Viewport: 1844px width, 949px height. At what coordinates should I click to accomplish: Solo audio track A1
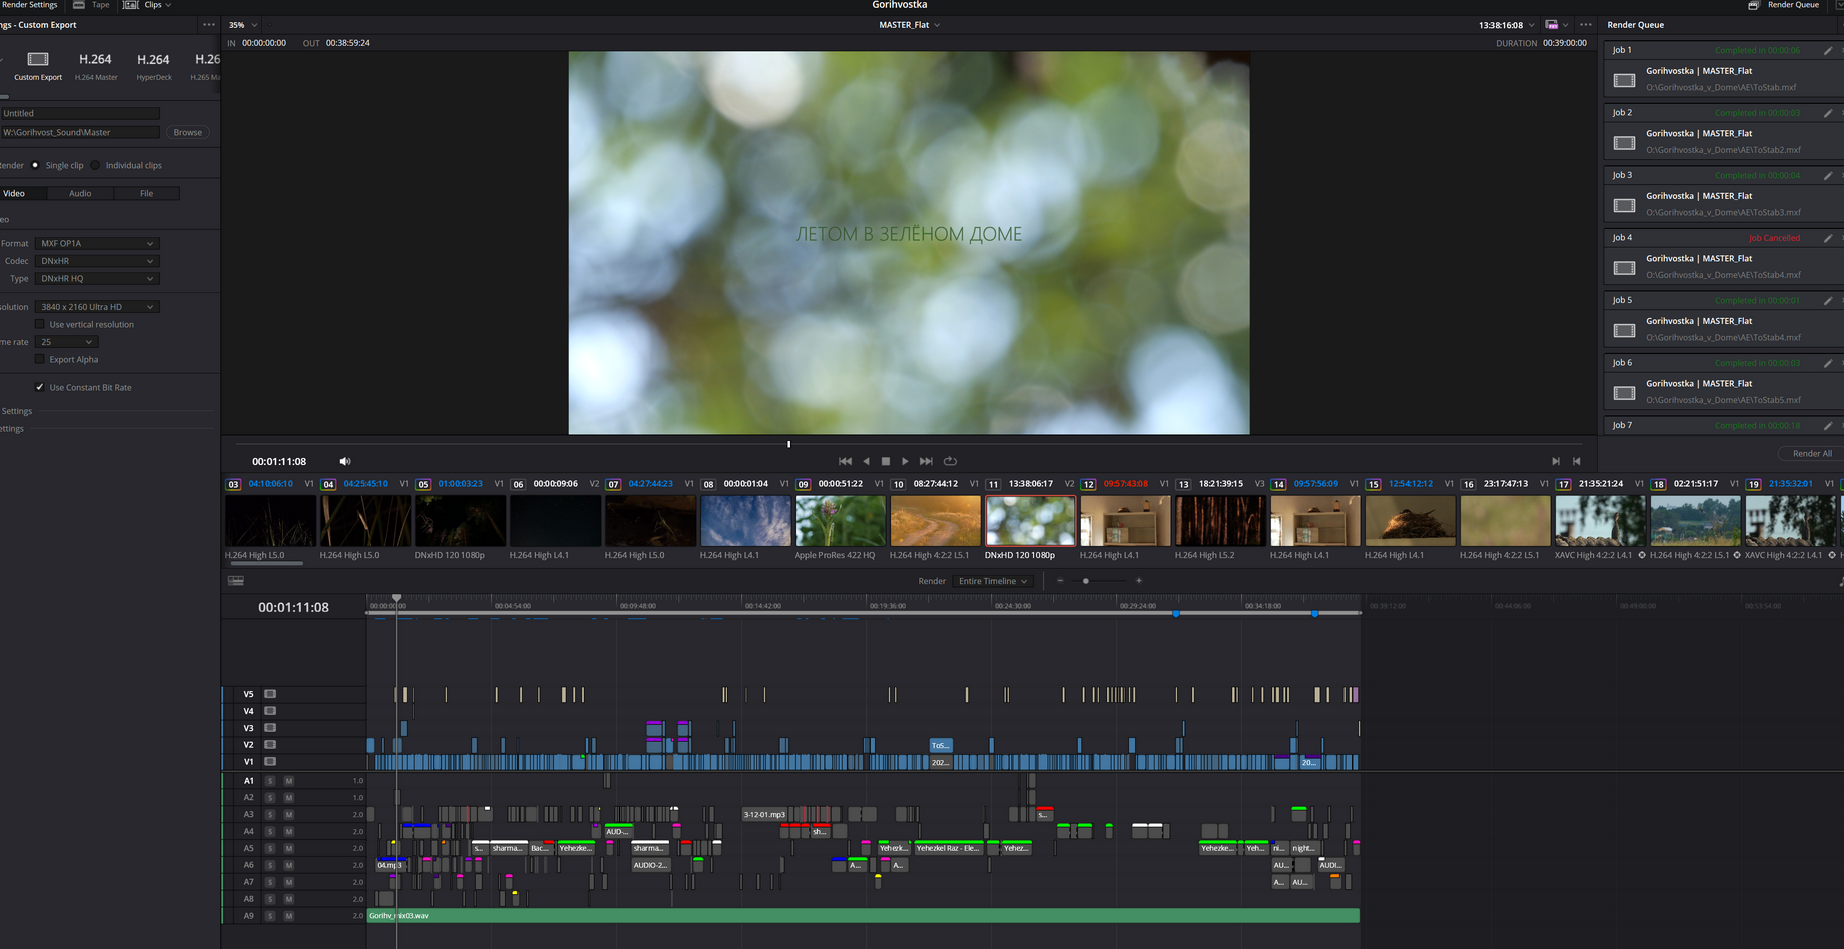[270, 781]
